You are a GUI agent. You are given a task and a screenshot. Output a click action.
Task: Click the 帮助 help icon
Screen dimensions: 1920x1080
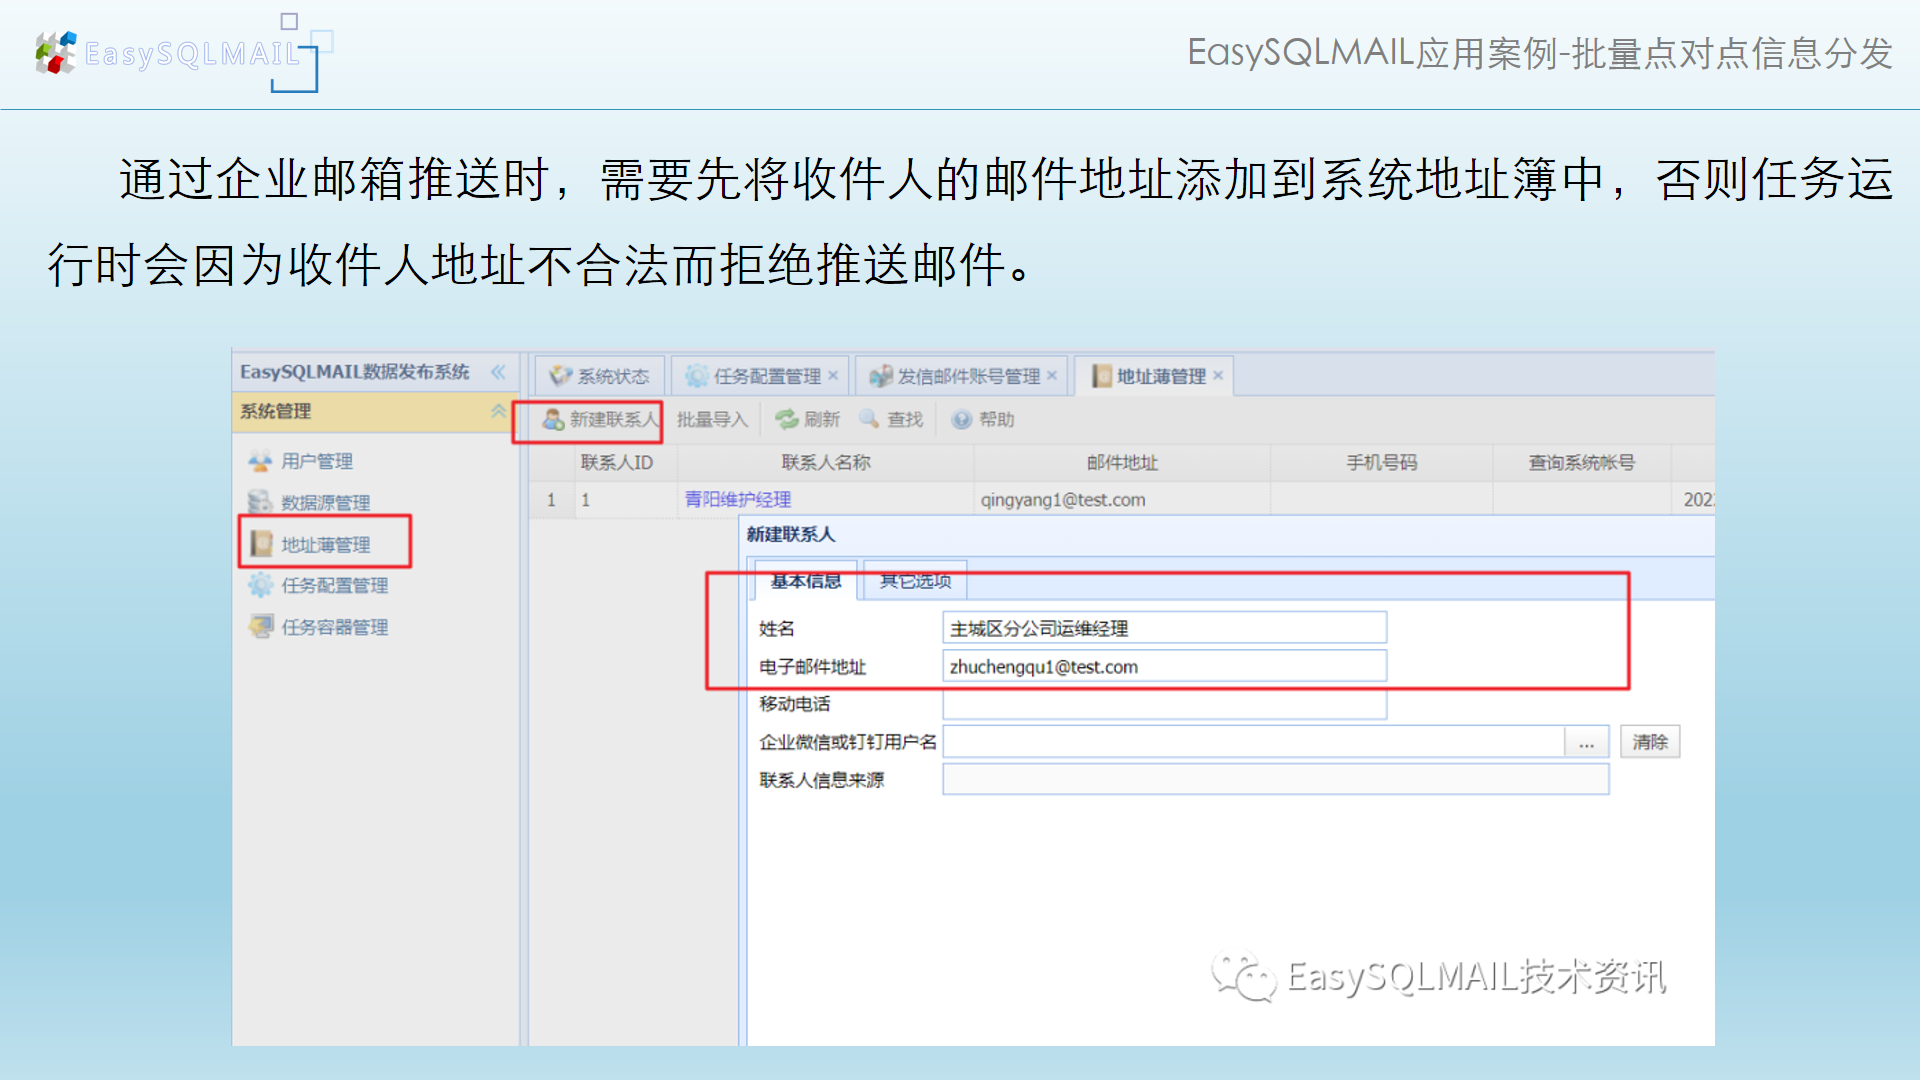[962, 420]
